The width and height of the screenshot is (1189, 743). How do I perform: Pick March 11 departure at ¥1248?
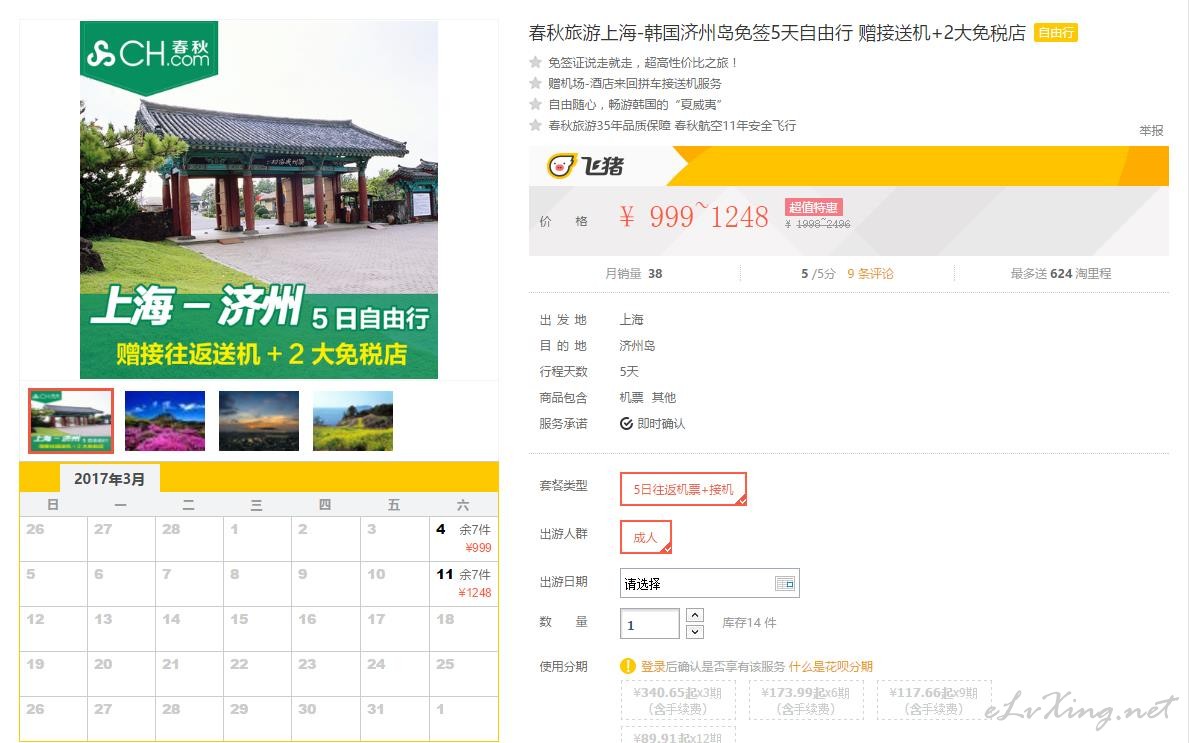pos(463,583)
